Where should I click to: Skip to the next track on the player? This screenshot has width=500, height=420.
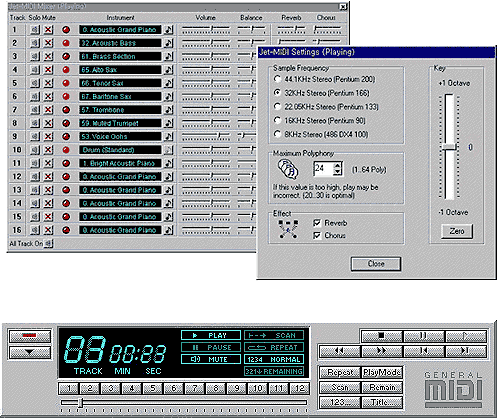(466, 351)
